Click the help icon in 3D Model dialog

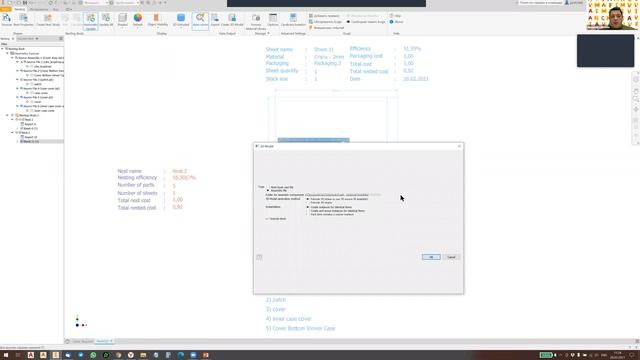coord(259,257)
